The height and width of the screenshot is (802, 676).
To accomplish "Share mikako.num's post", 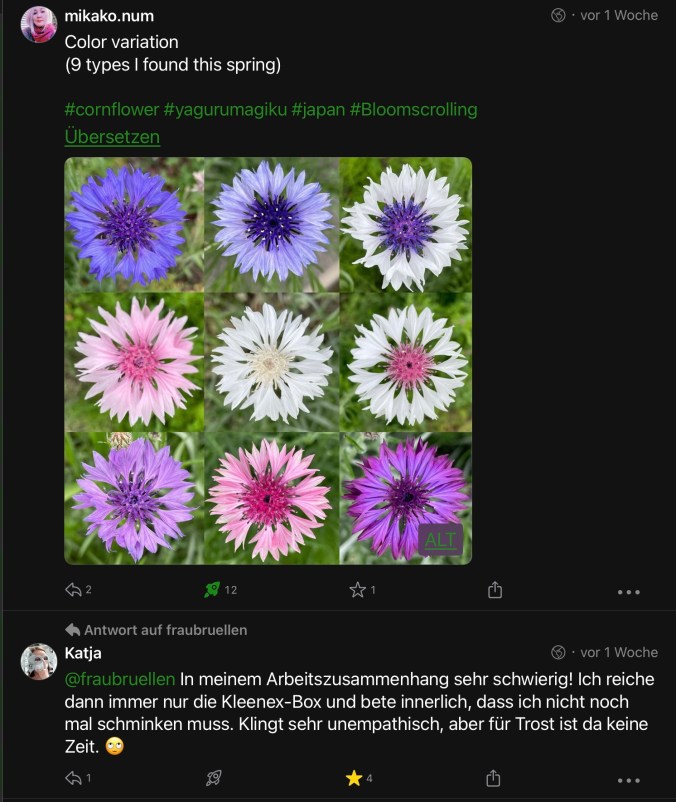I will coord(494,590).
